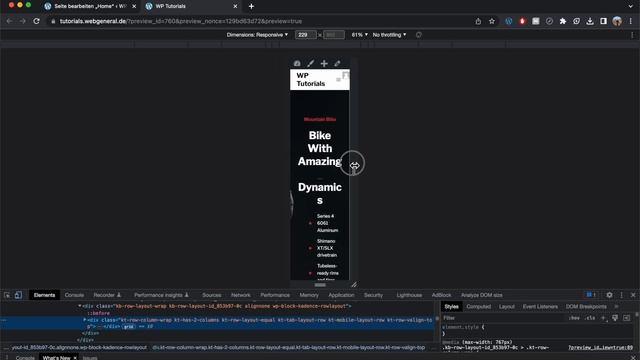Open the DevTools issues counter badge
The width and height of the screenshot is (640, 360).
(591, 295)
